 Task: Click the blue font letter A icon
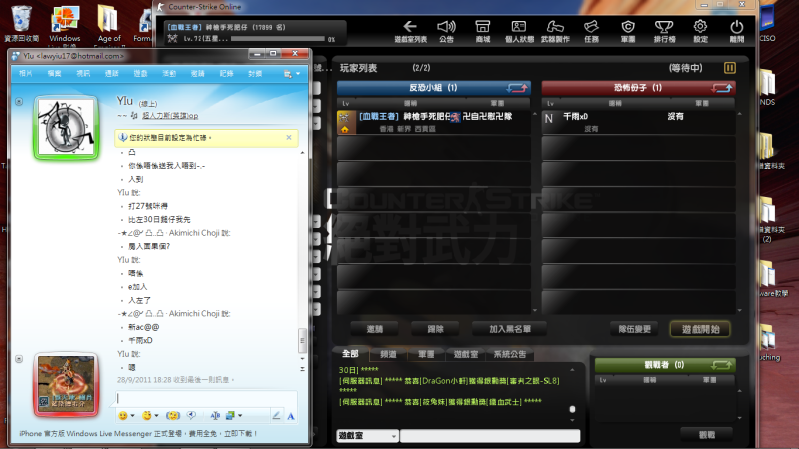(290, 416)
